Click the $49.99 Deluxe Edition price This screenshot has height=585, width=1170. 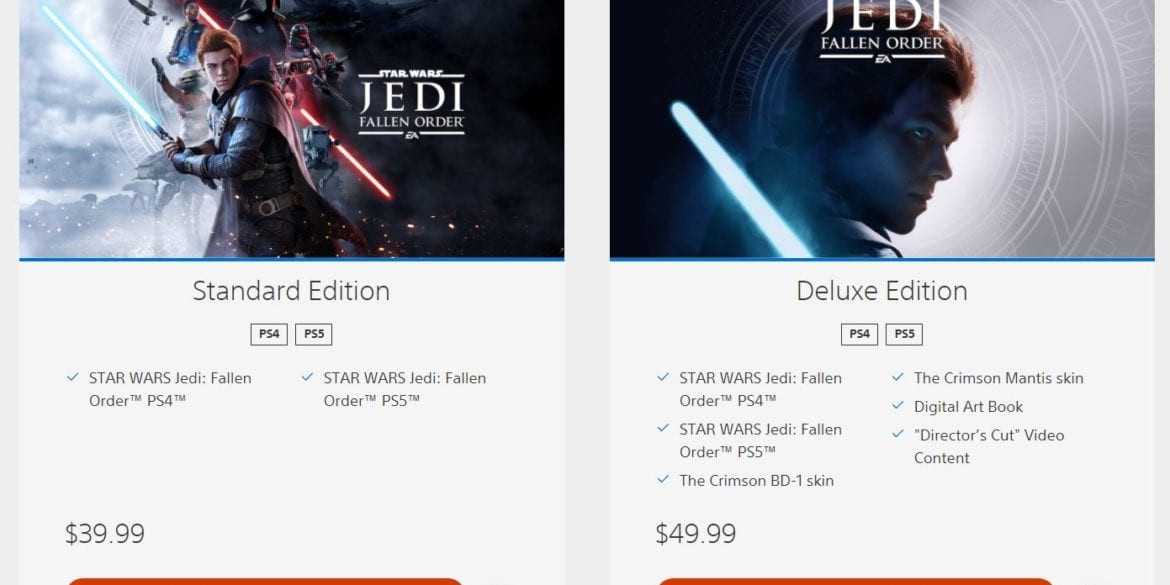[695, 534]
